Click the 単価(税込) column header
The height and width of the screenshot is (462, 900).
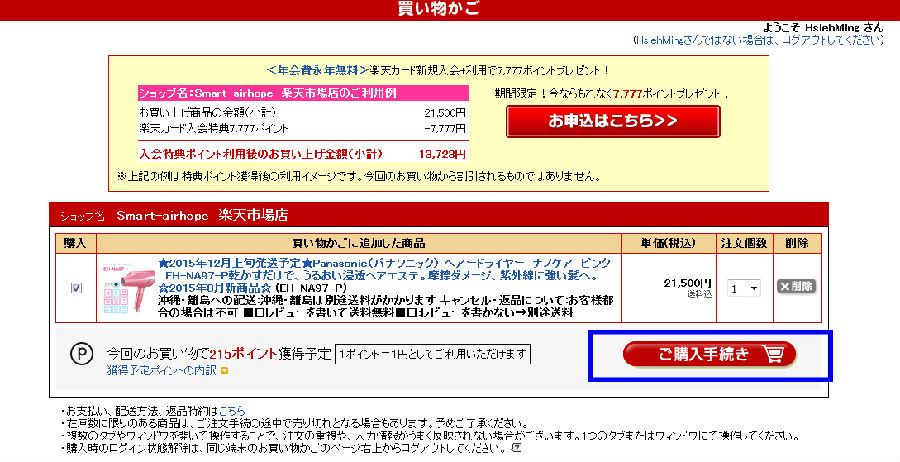tap(669, 243)
